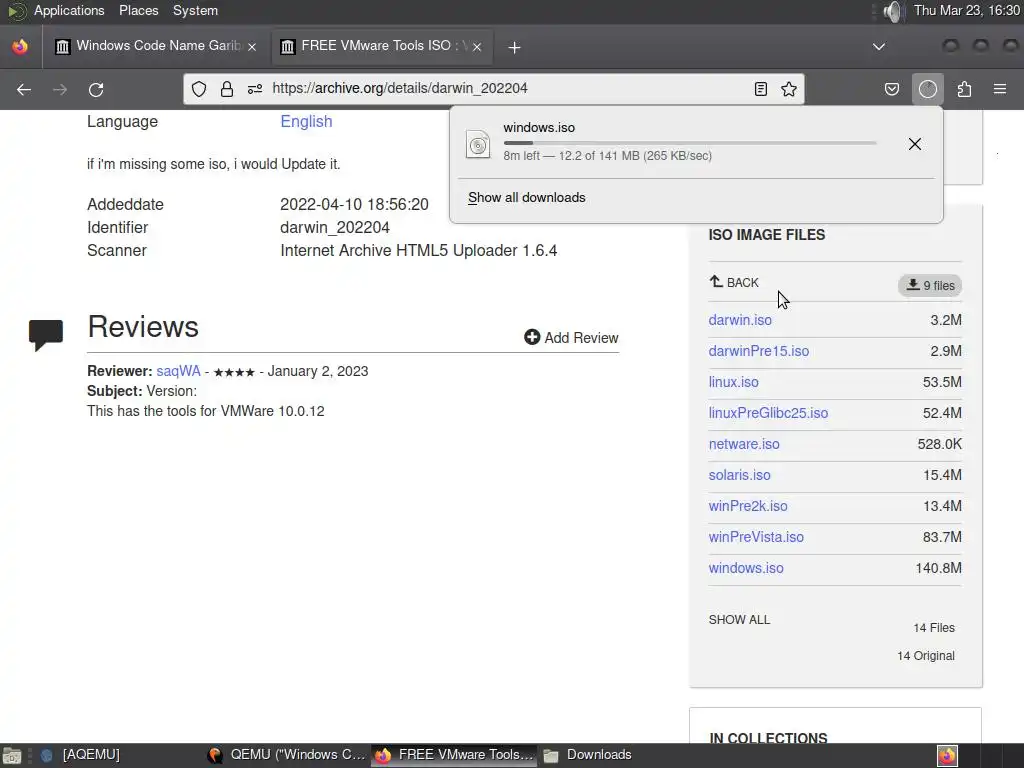Click the Firefox icon in bottom tray
The height and width of the screenshot is (768, 1024).
click(947, 756)
